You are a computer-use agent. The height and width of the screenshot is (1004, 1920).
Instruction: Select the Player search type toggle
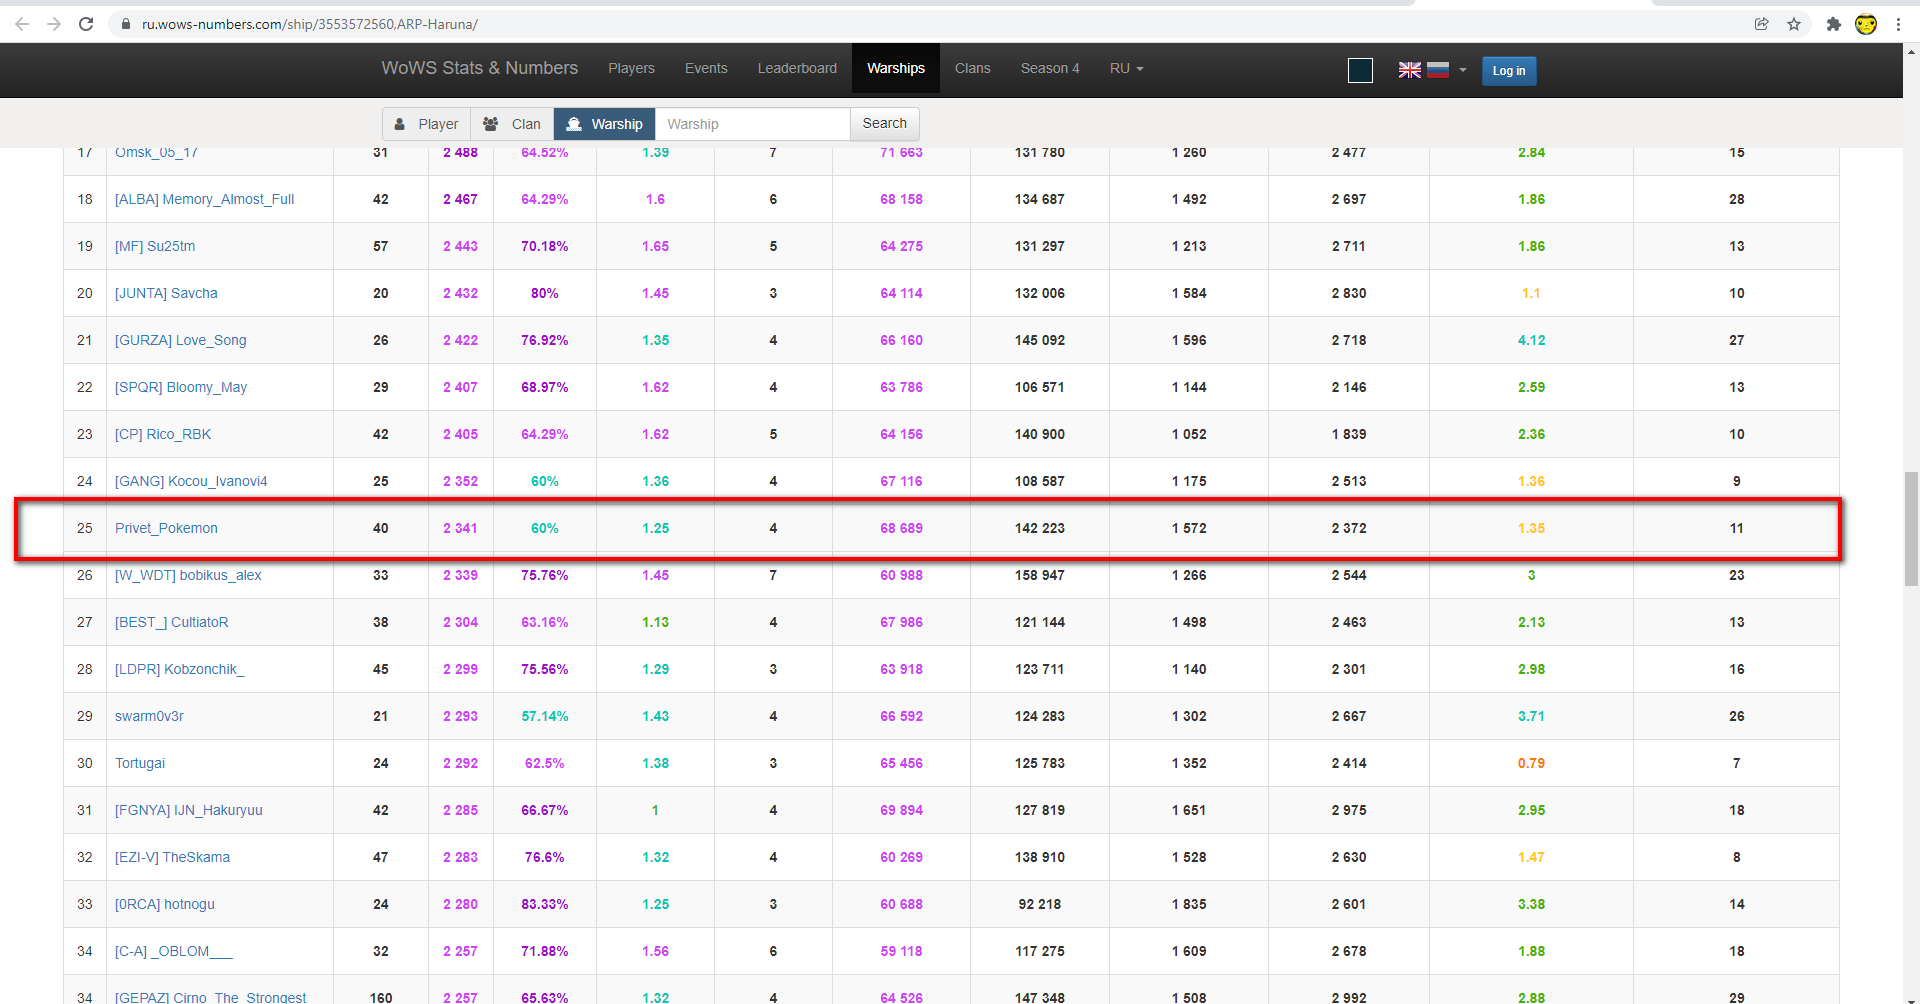coord(427,124)
